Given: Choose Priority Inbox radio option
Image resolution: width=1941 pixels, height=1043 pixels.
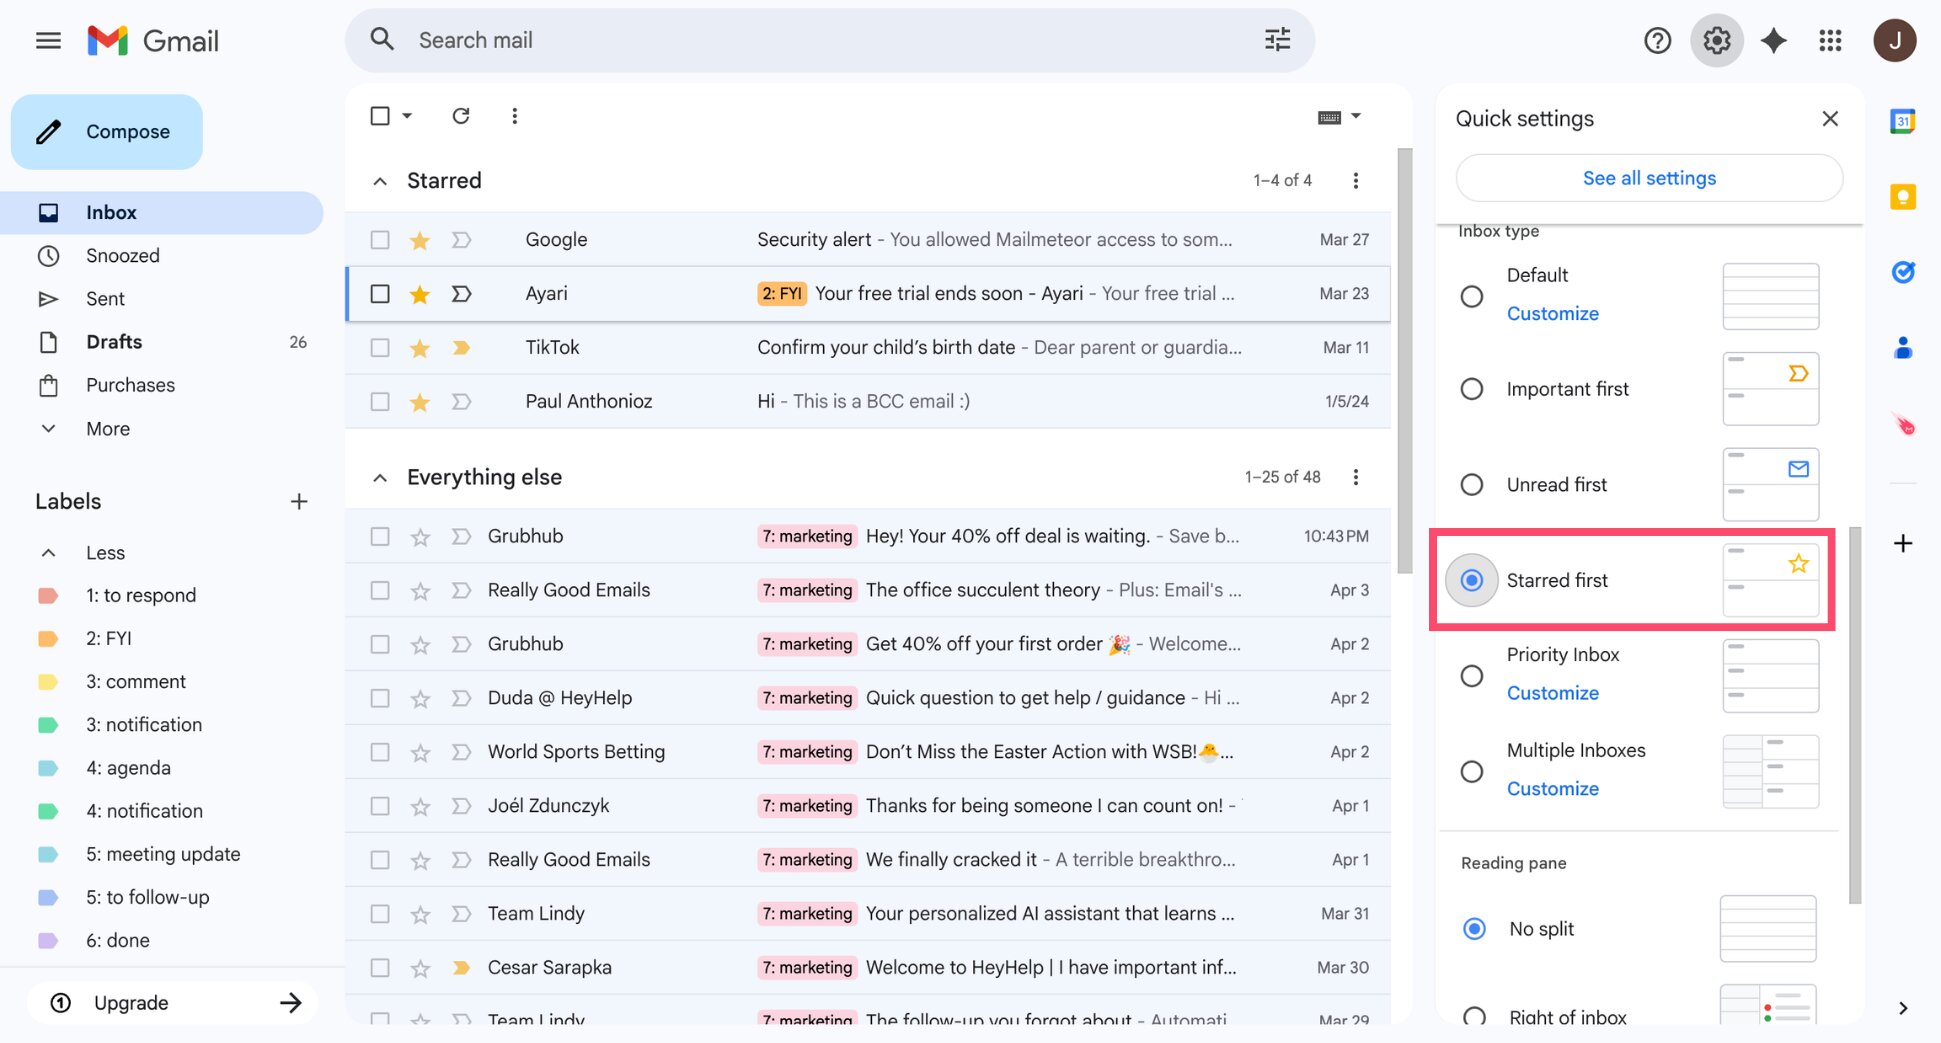Looking at the screenshot, I should coord(1471,676).
